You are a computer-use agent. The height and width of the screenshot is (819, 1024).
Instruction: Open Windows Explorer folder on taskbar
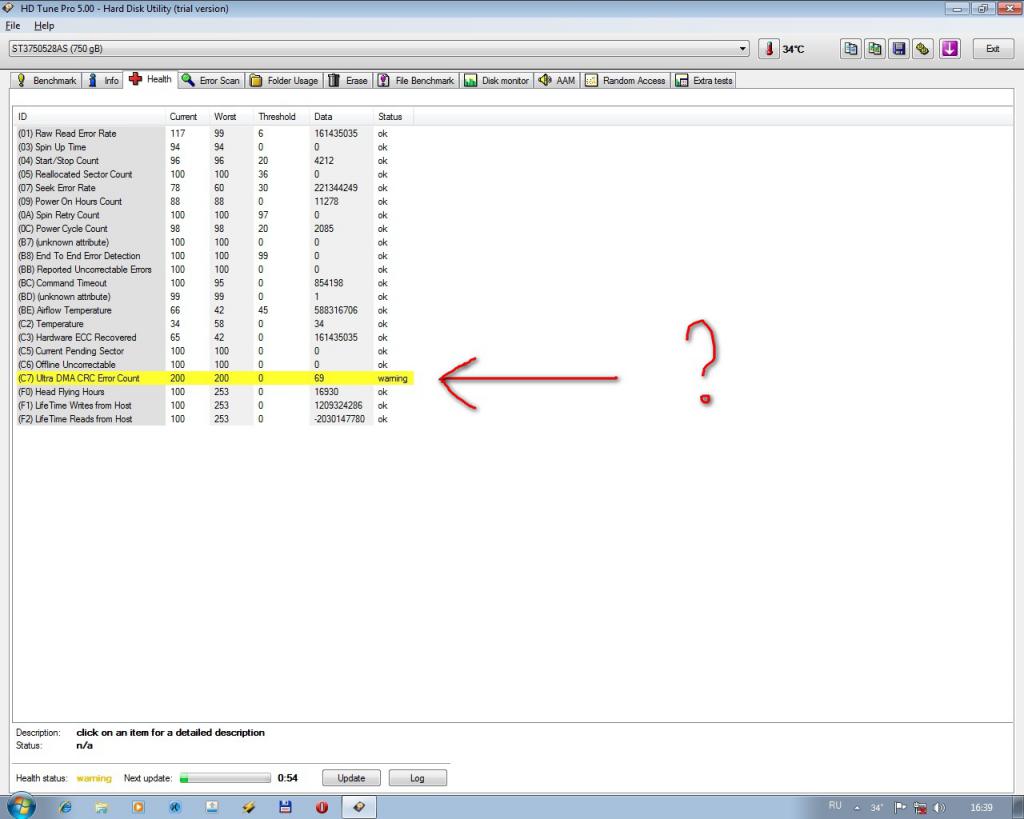[102, 807]
